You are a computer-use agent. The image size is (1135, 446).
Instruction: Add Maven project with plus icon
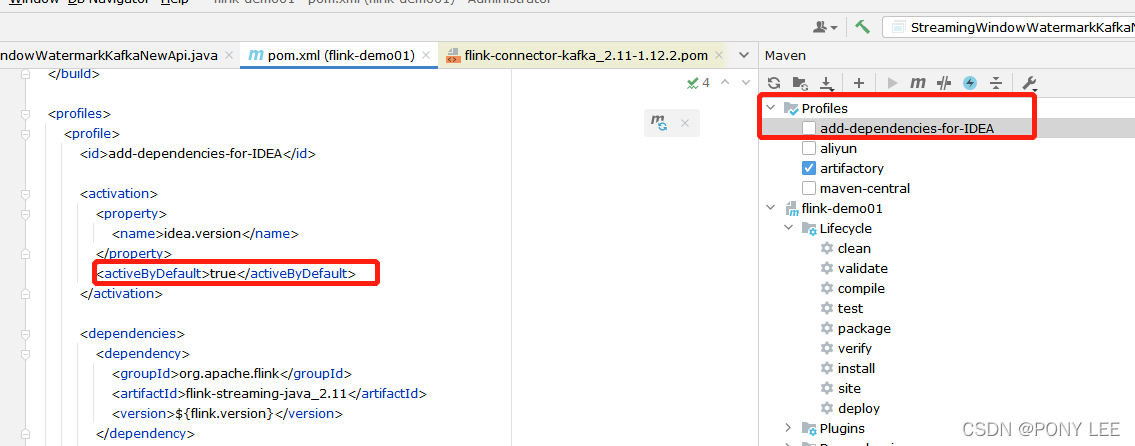coord(859,83)
